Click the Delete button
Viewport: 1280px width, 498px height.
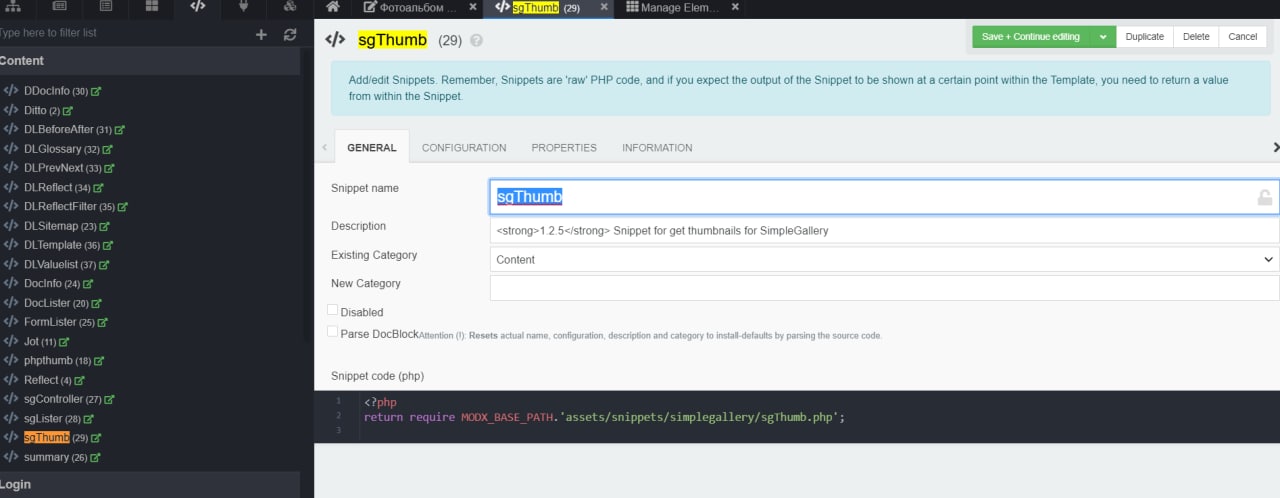[x=1196, y=37]
